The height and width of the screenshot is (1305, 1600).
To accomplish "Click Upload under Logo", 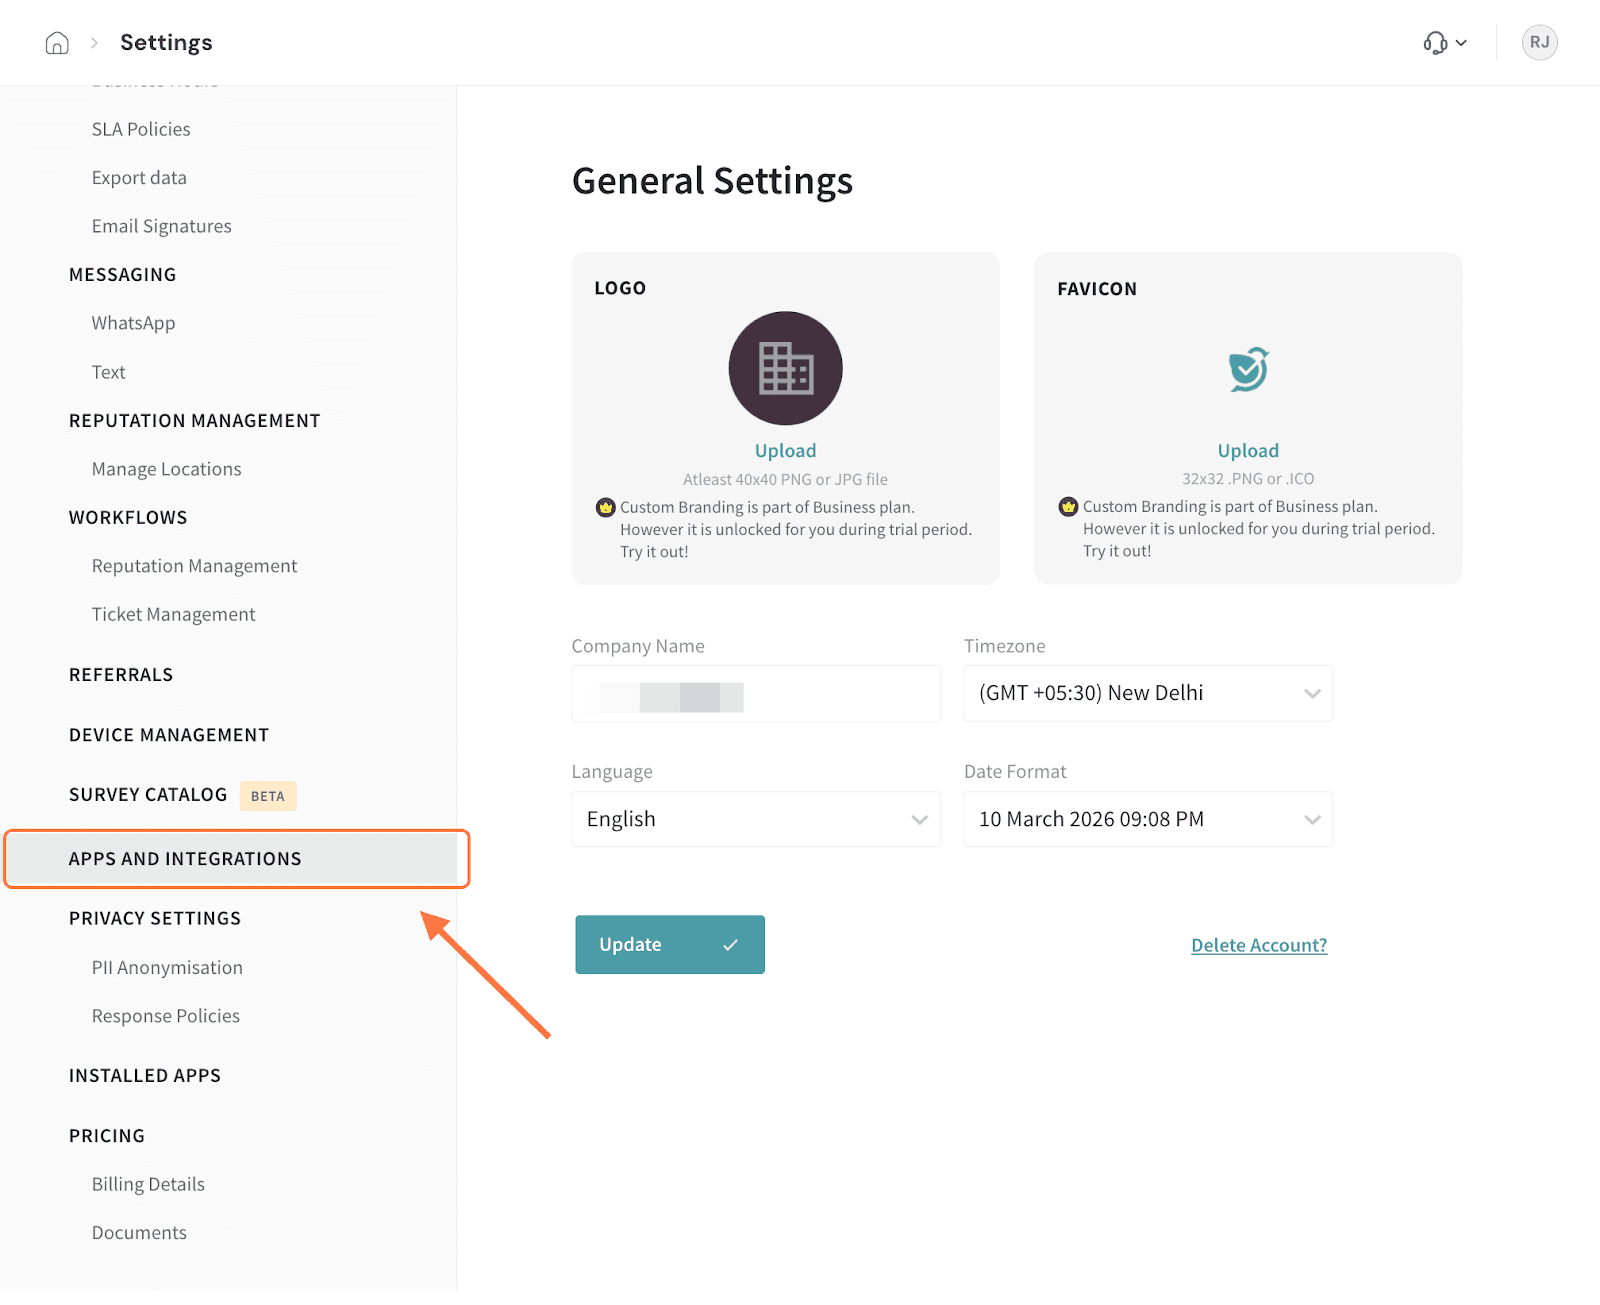I will click(785, 451).
